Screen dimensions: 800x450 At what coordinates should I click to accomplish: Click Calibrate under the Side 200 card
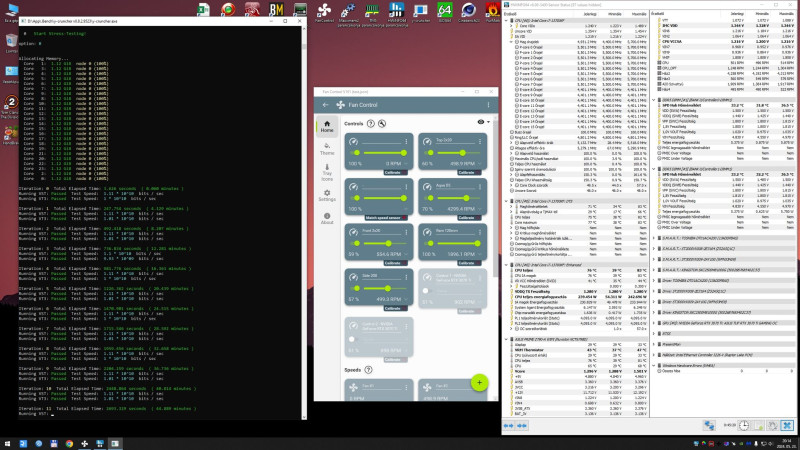click(x=394, y=308)
